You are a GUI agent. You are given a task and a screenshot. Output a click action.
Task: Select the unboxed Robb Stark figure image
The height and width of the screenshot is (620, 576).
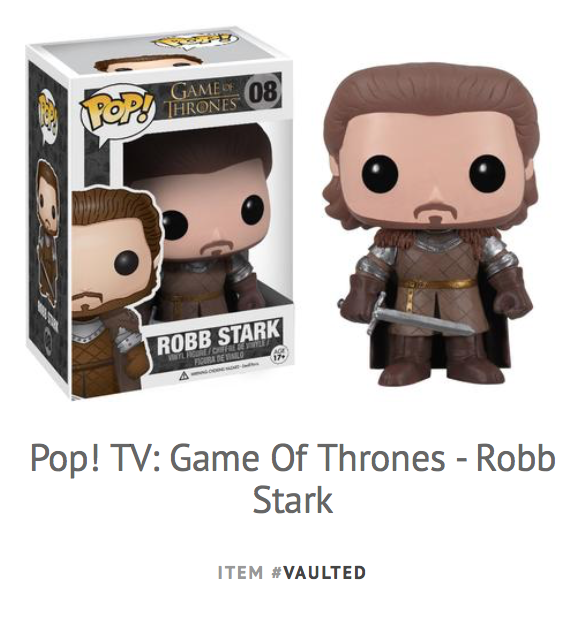point(429,223)
